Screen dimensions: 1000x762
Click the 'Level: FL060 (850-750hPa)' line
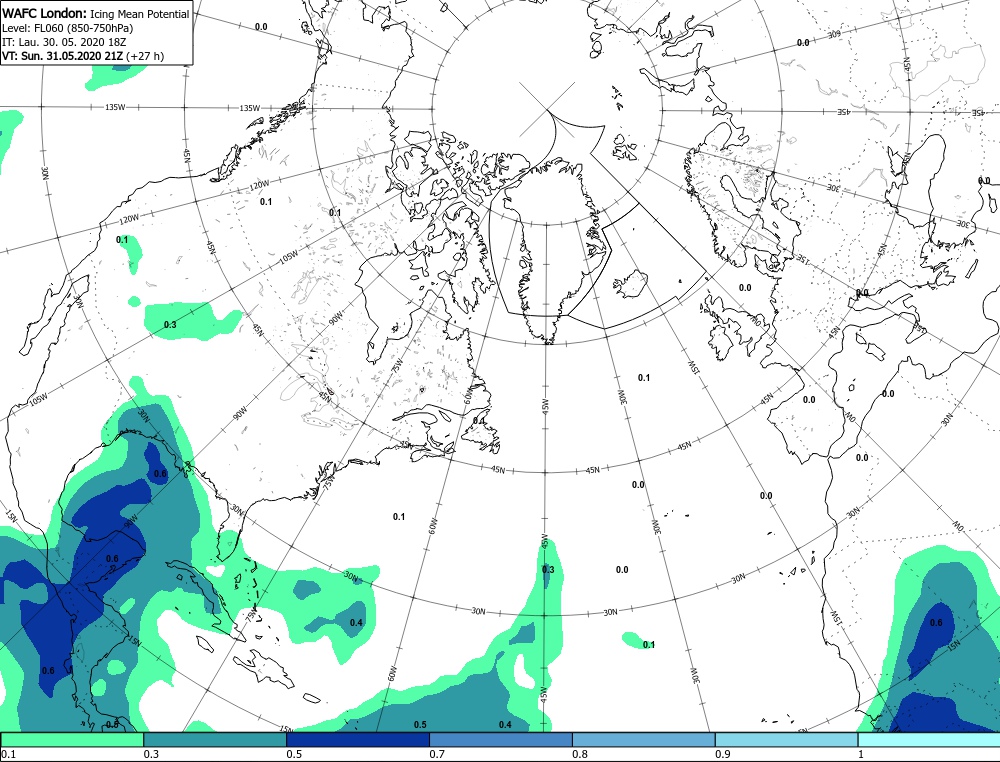(68, 28)
